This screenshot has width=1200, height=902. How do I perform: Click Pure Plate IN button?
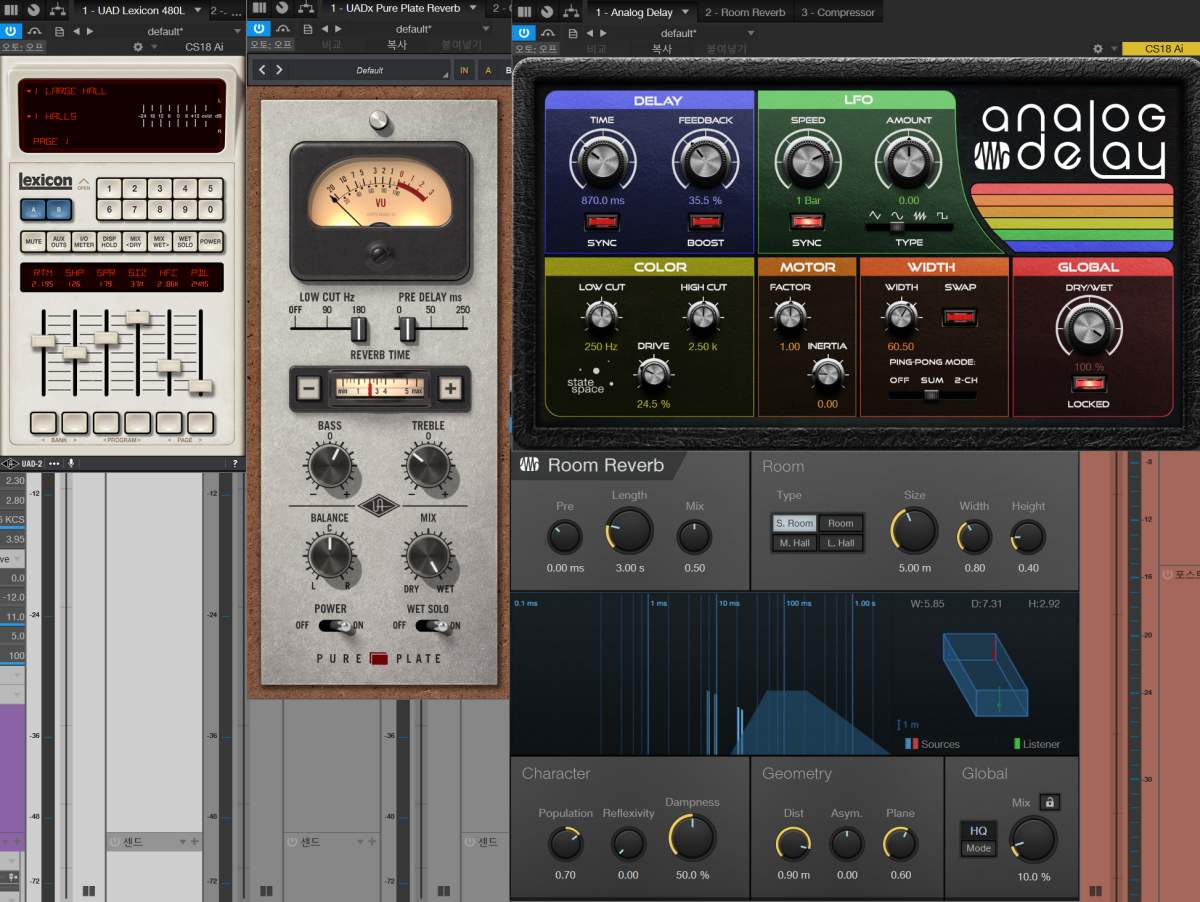click(x=464, y=70)
